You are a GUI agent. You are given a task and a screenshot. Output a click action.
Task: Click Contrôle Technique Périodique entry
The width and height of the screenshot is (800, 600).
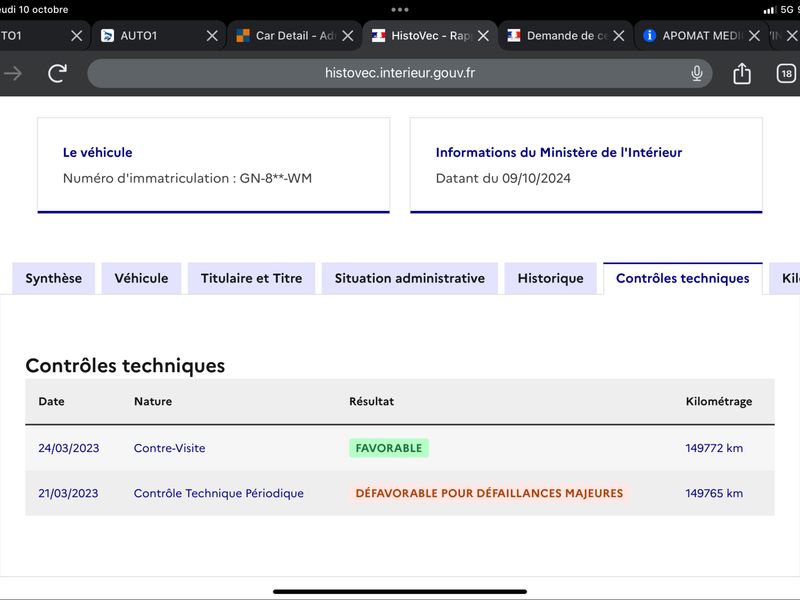coord(218,493)
